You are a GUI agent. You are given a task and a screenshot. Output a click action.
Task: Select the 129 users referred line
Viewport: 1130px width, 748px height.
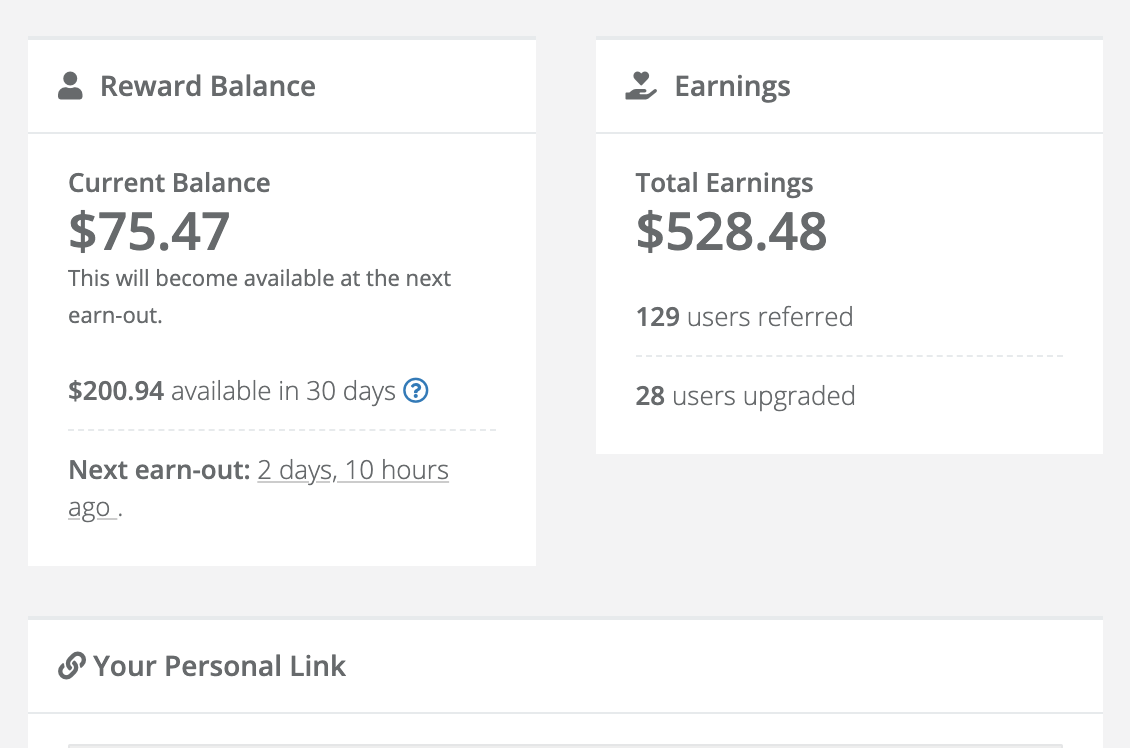point(744,317)
